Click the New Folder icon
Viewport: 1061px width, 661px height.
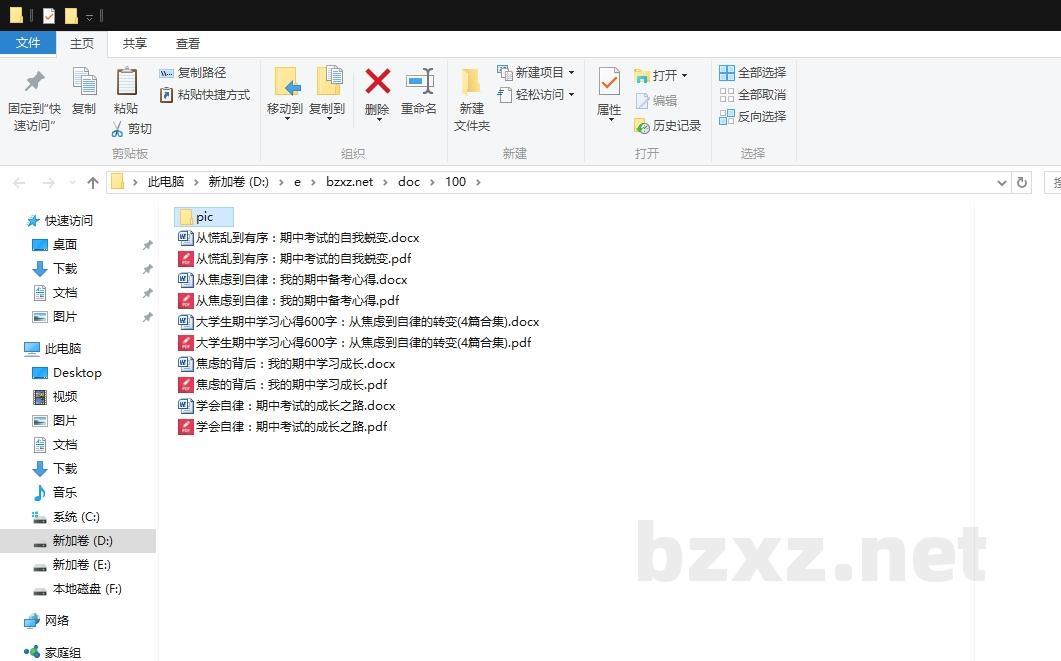click(x=471, y=82)
